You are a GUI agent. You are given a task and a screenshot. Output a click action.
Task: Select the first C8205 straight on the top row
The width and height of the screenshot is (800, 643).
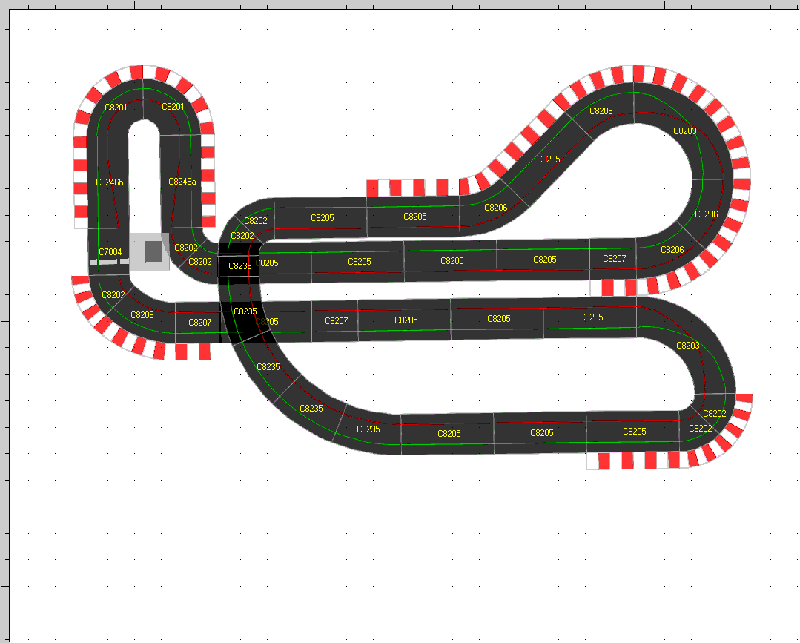322,217
